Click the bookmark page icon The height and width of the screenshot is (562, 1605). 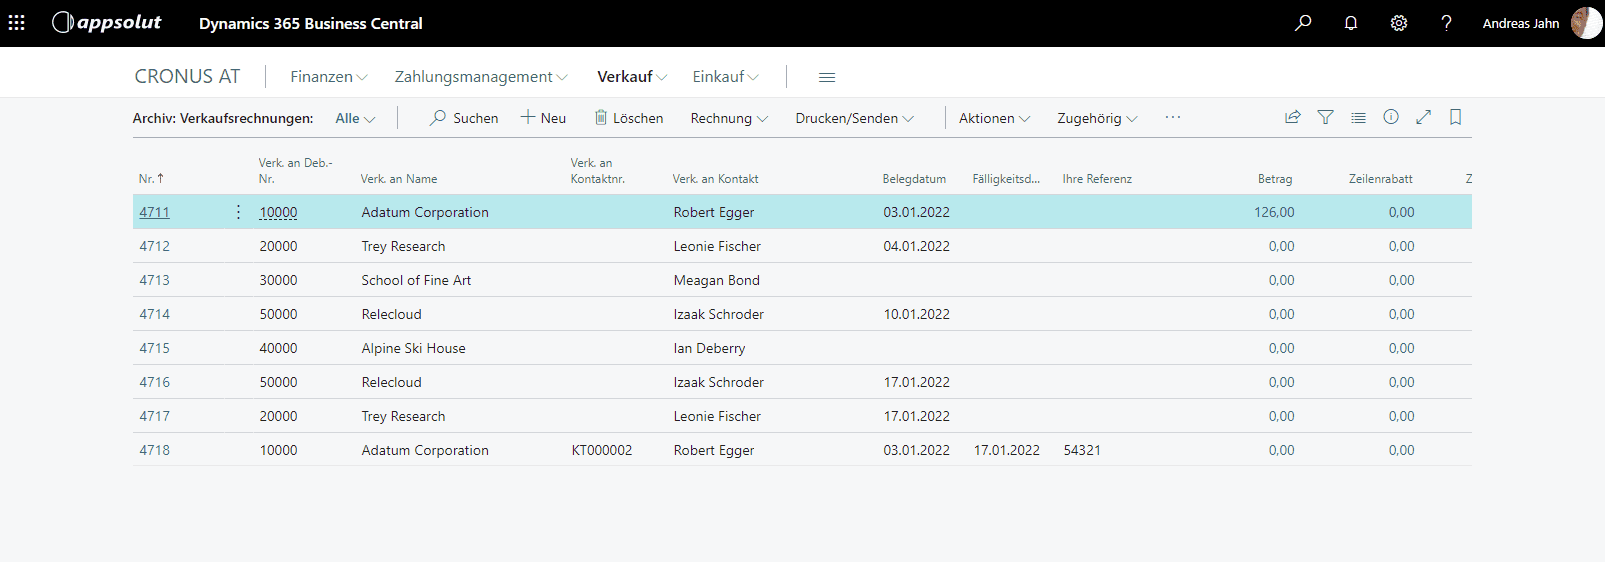pyautogui.click(x=1456, y=117)
